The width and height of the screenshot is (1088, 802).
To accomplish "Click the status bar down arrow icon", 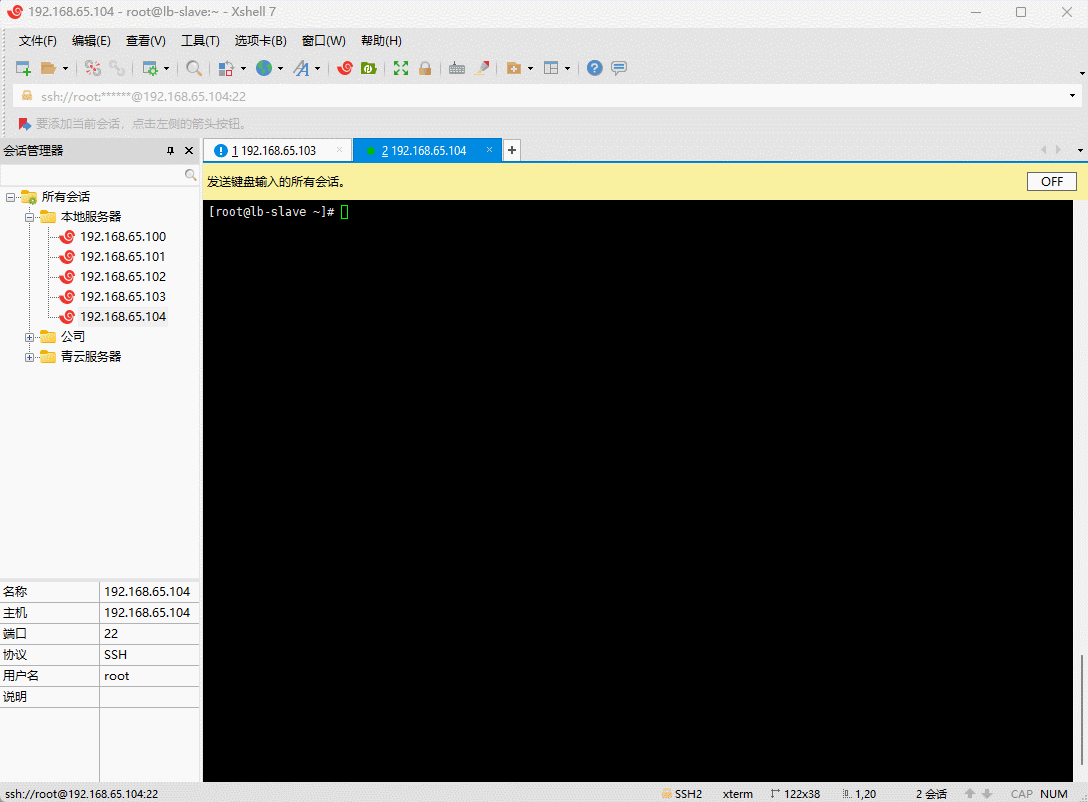I will point(987,794).
